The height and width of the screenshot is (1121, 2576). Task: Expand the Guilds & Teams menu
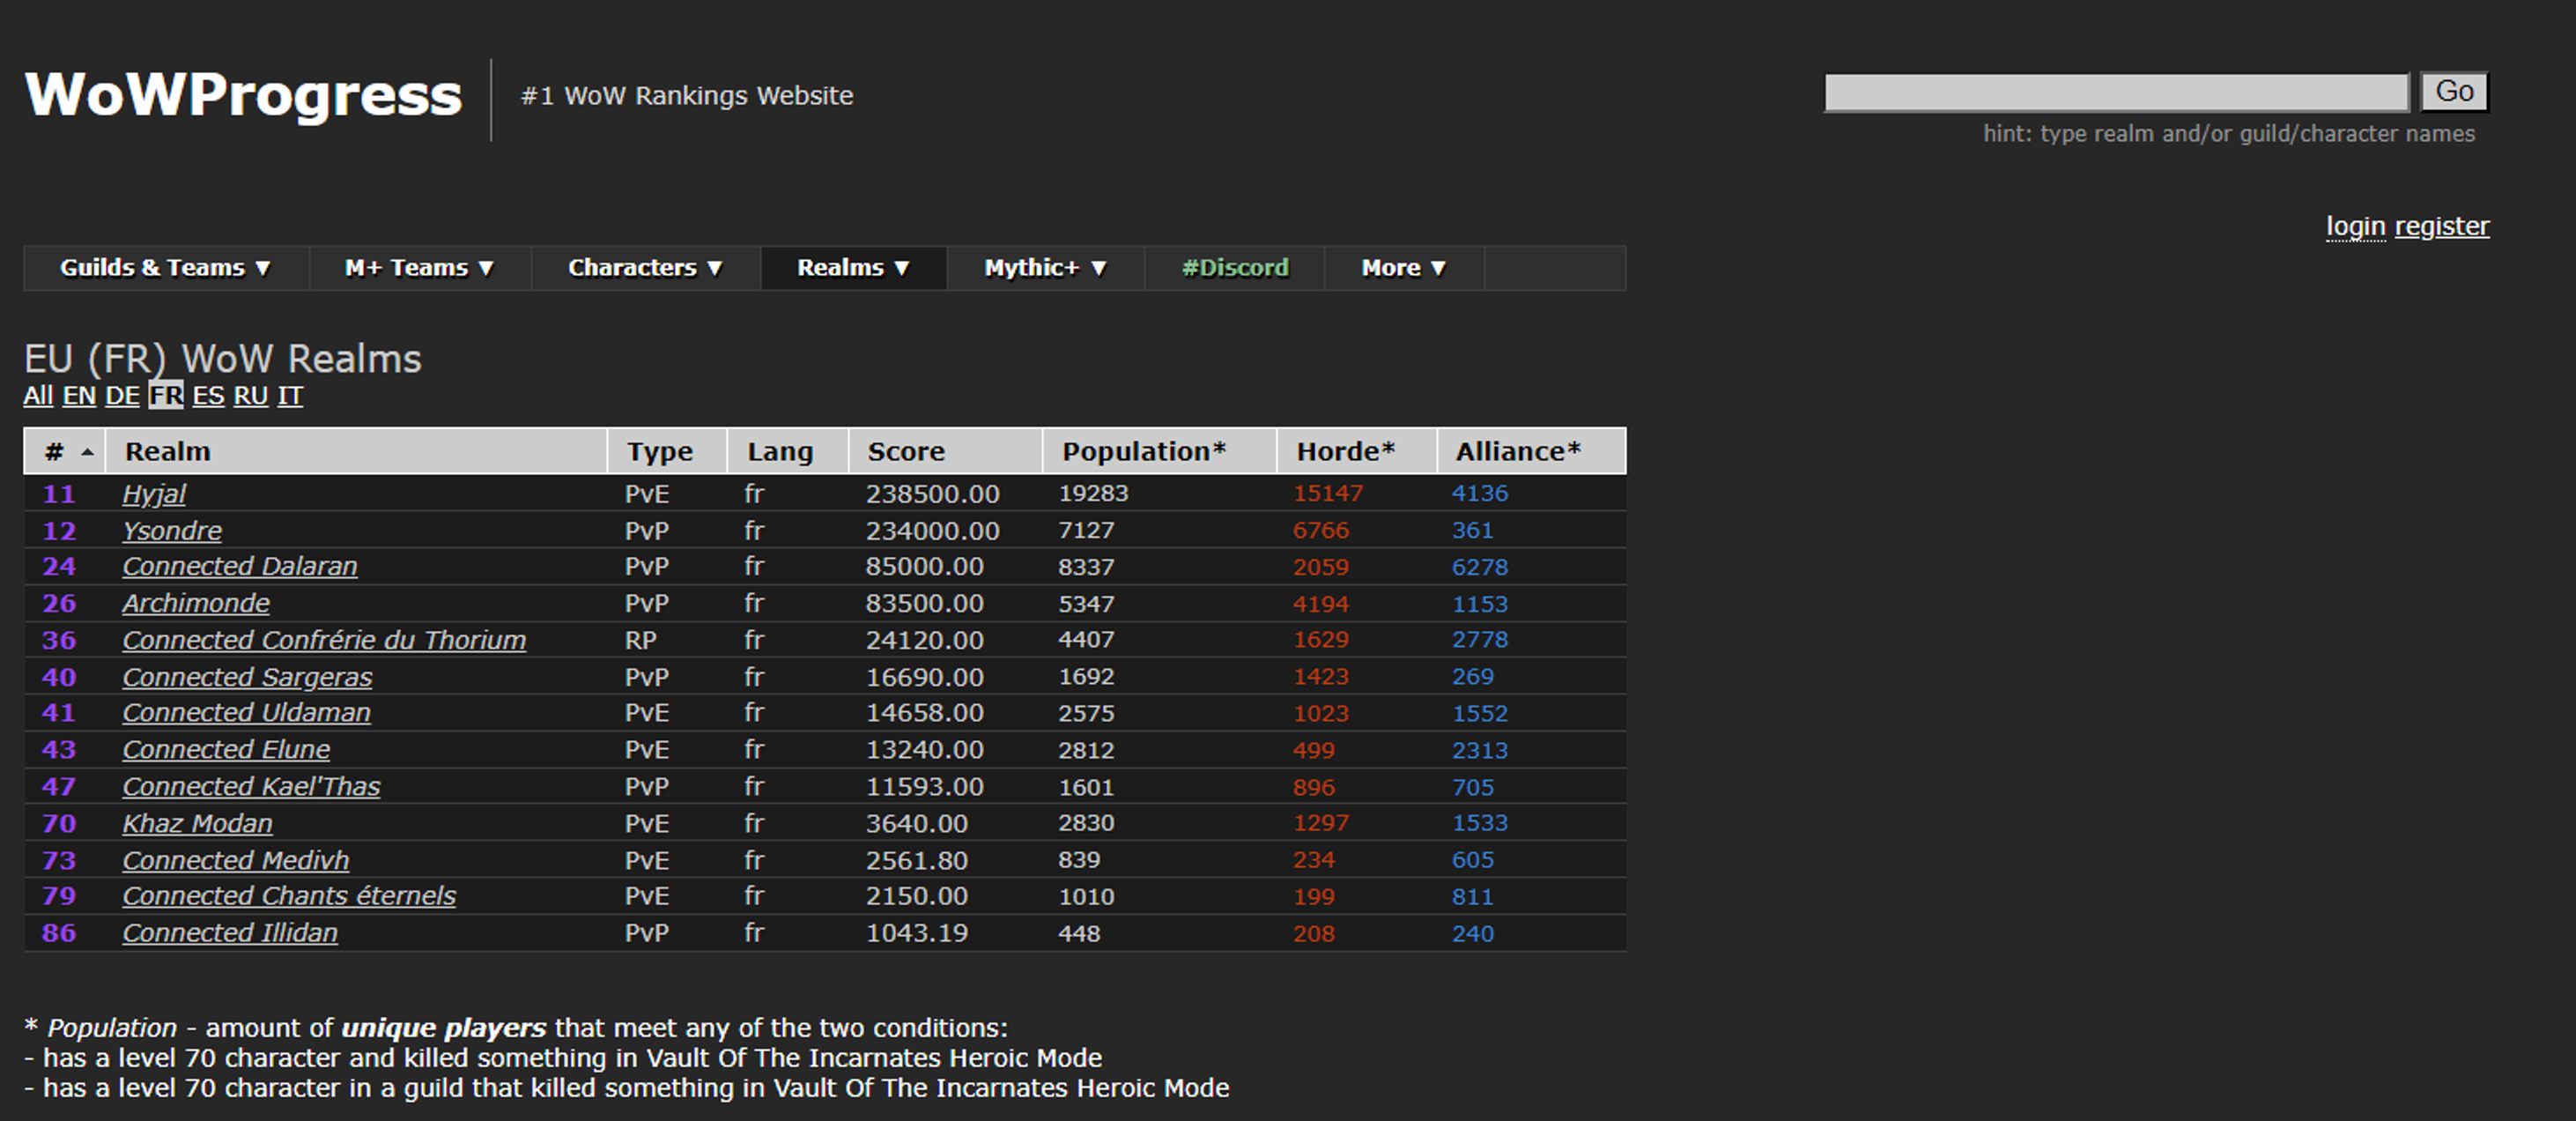pyautogui.click(x=166, y=268)
